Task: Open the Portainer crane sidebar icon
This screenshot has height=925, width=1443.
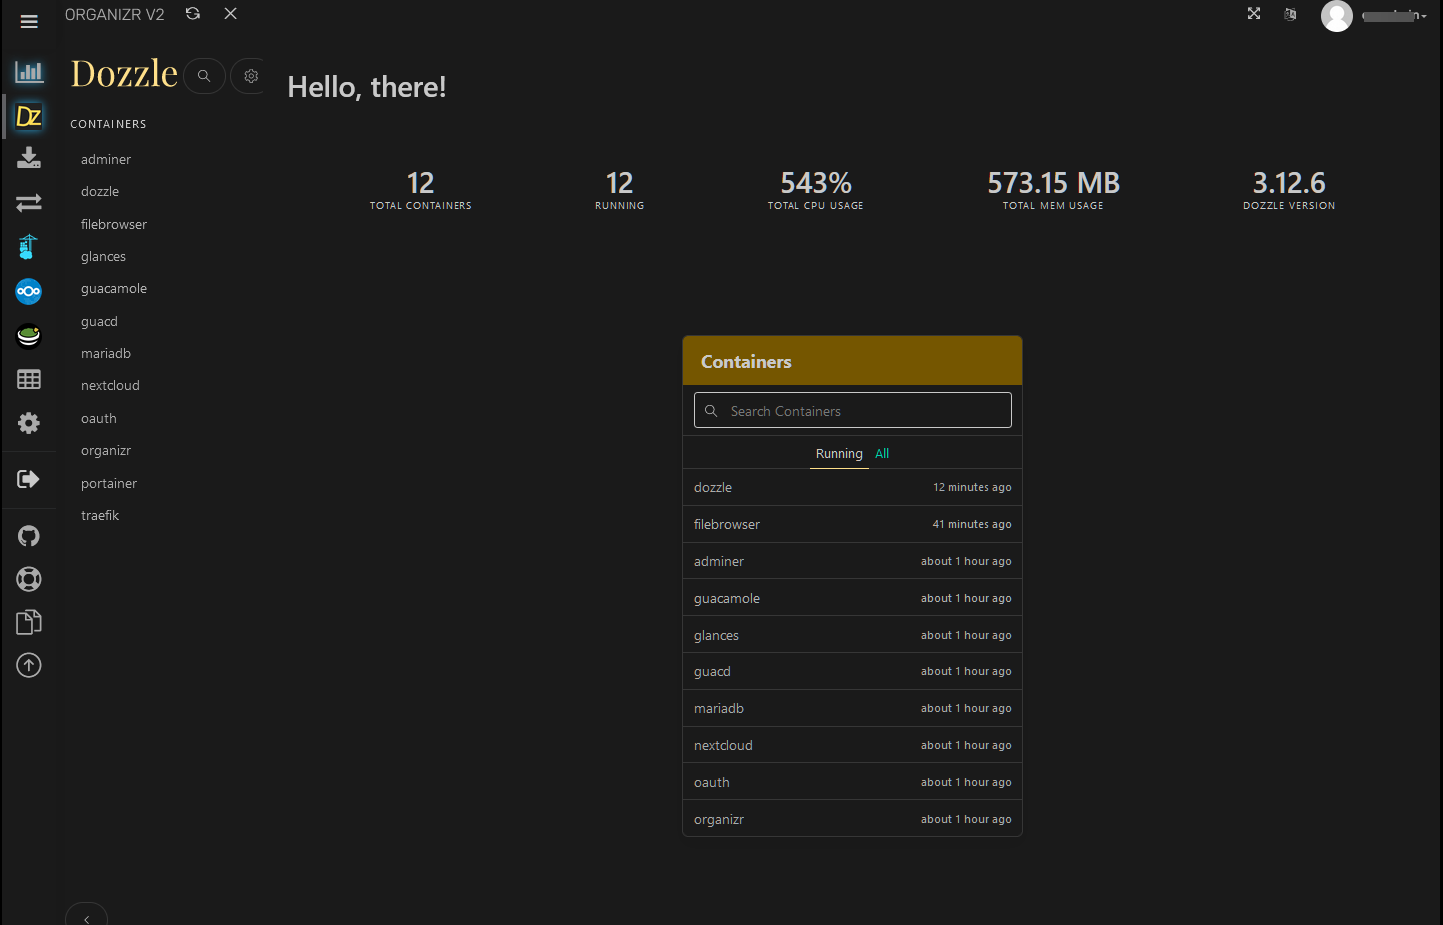Action: [x=28, y=246]
